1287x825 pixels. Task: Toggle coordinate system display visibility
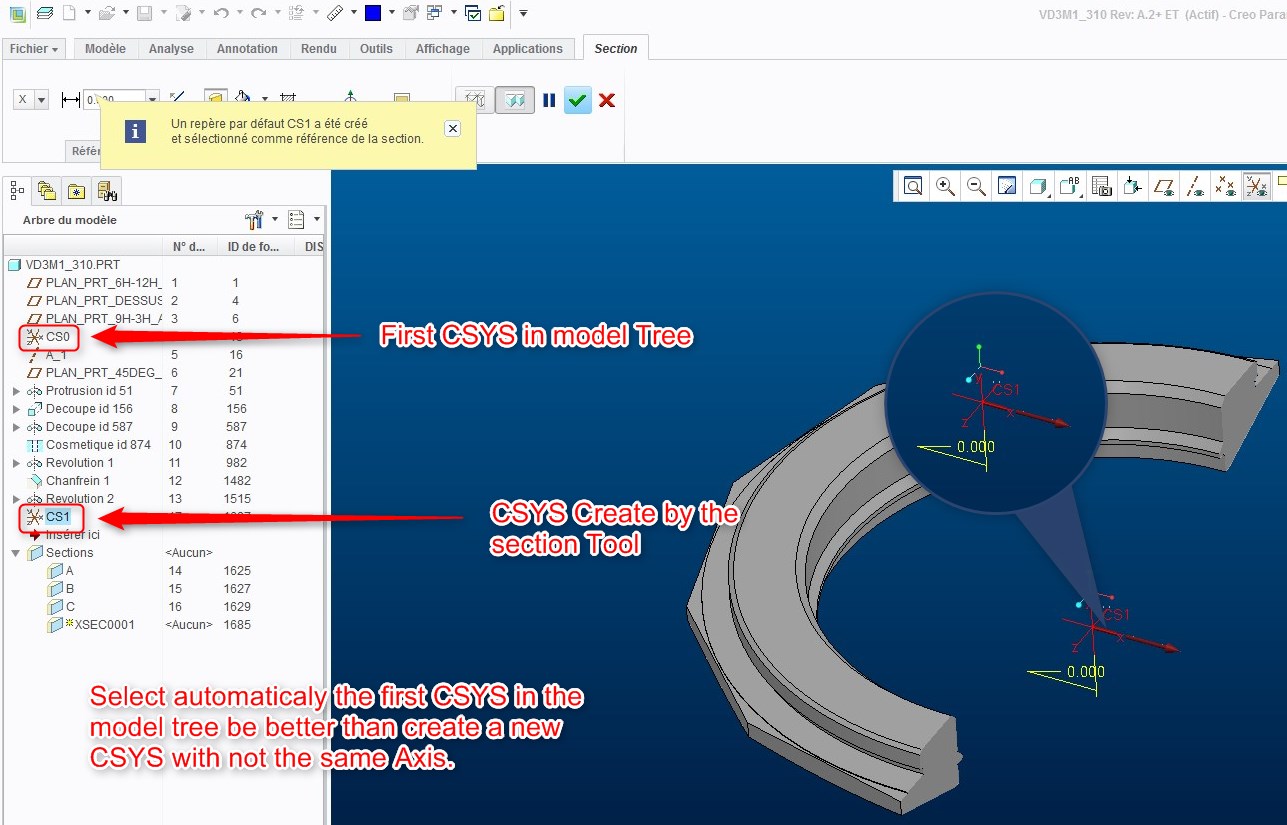(1255, 186)
